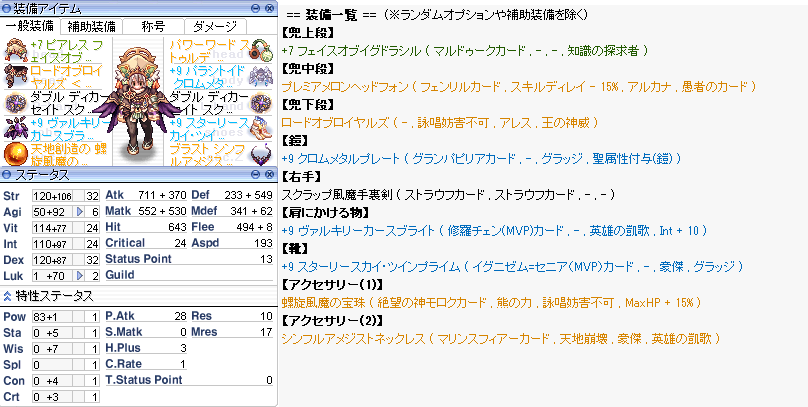Image resolution: width=808 pixels, height=407 pixels.
Task: Click the Vit value field 114+77
Action: pyautogui.click(x=52, y=228)
